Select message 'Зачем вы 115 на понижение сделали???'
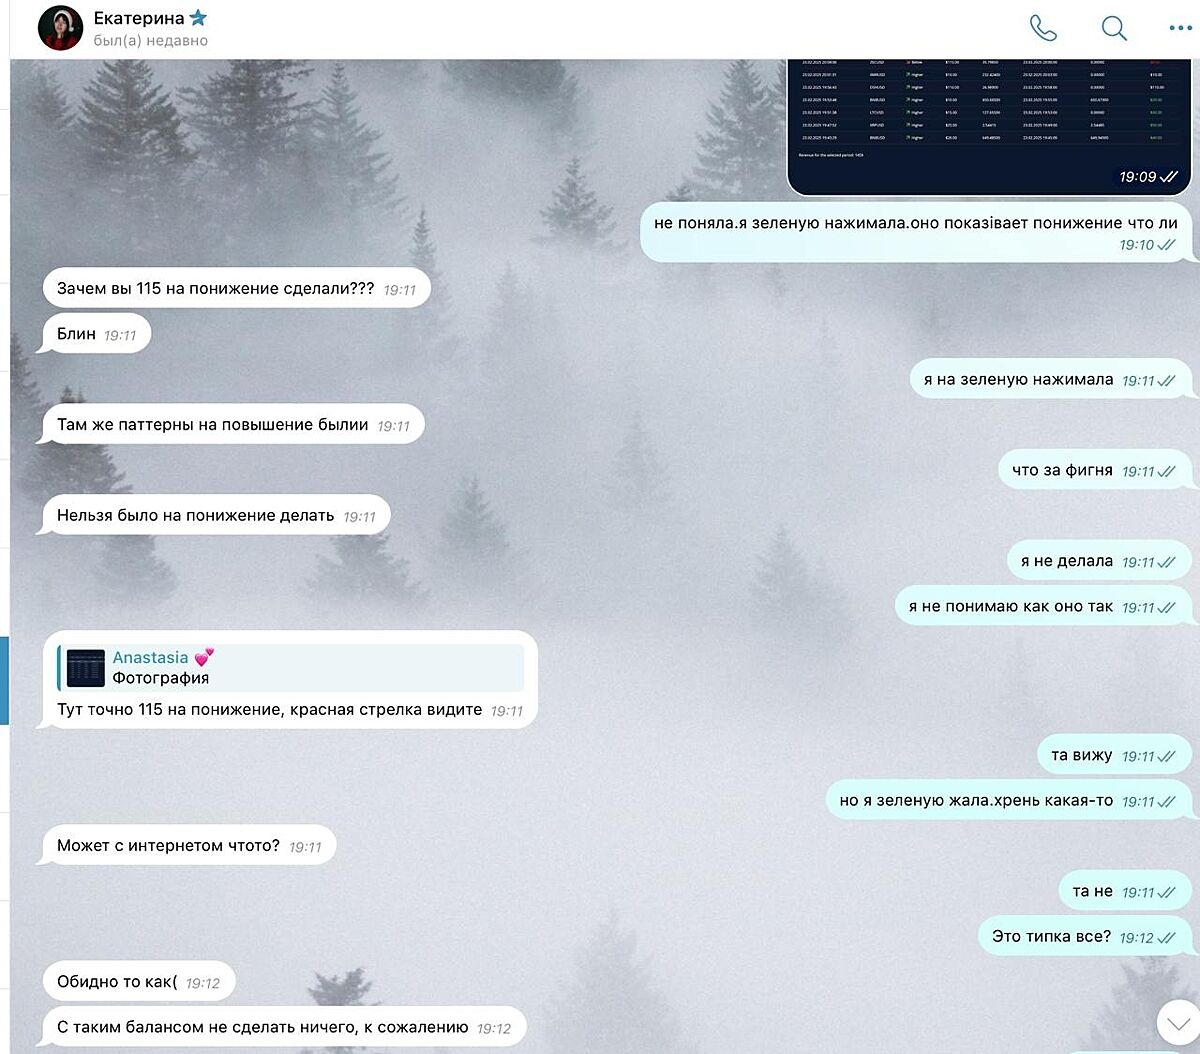 237,289
